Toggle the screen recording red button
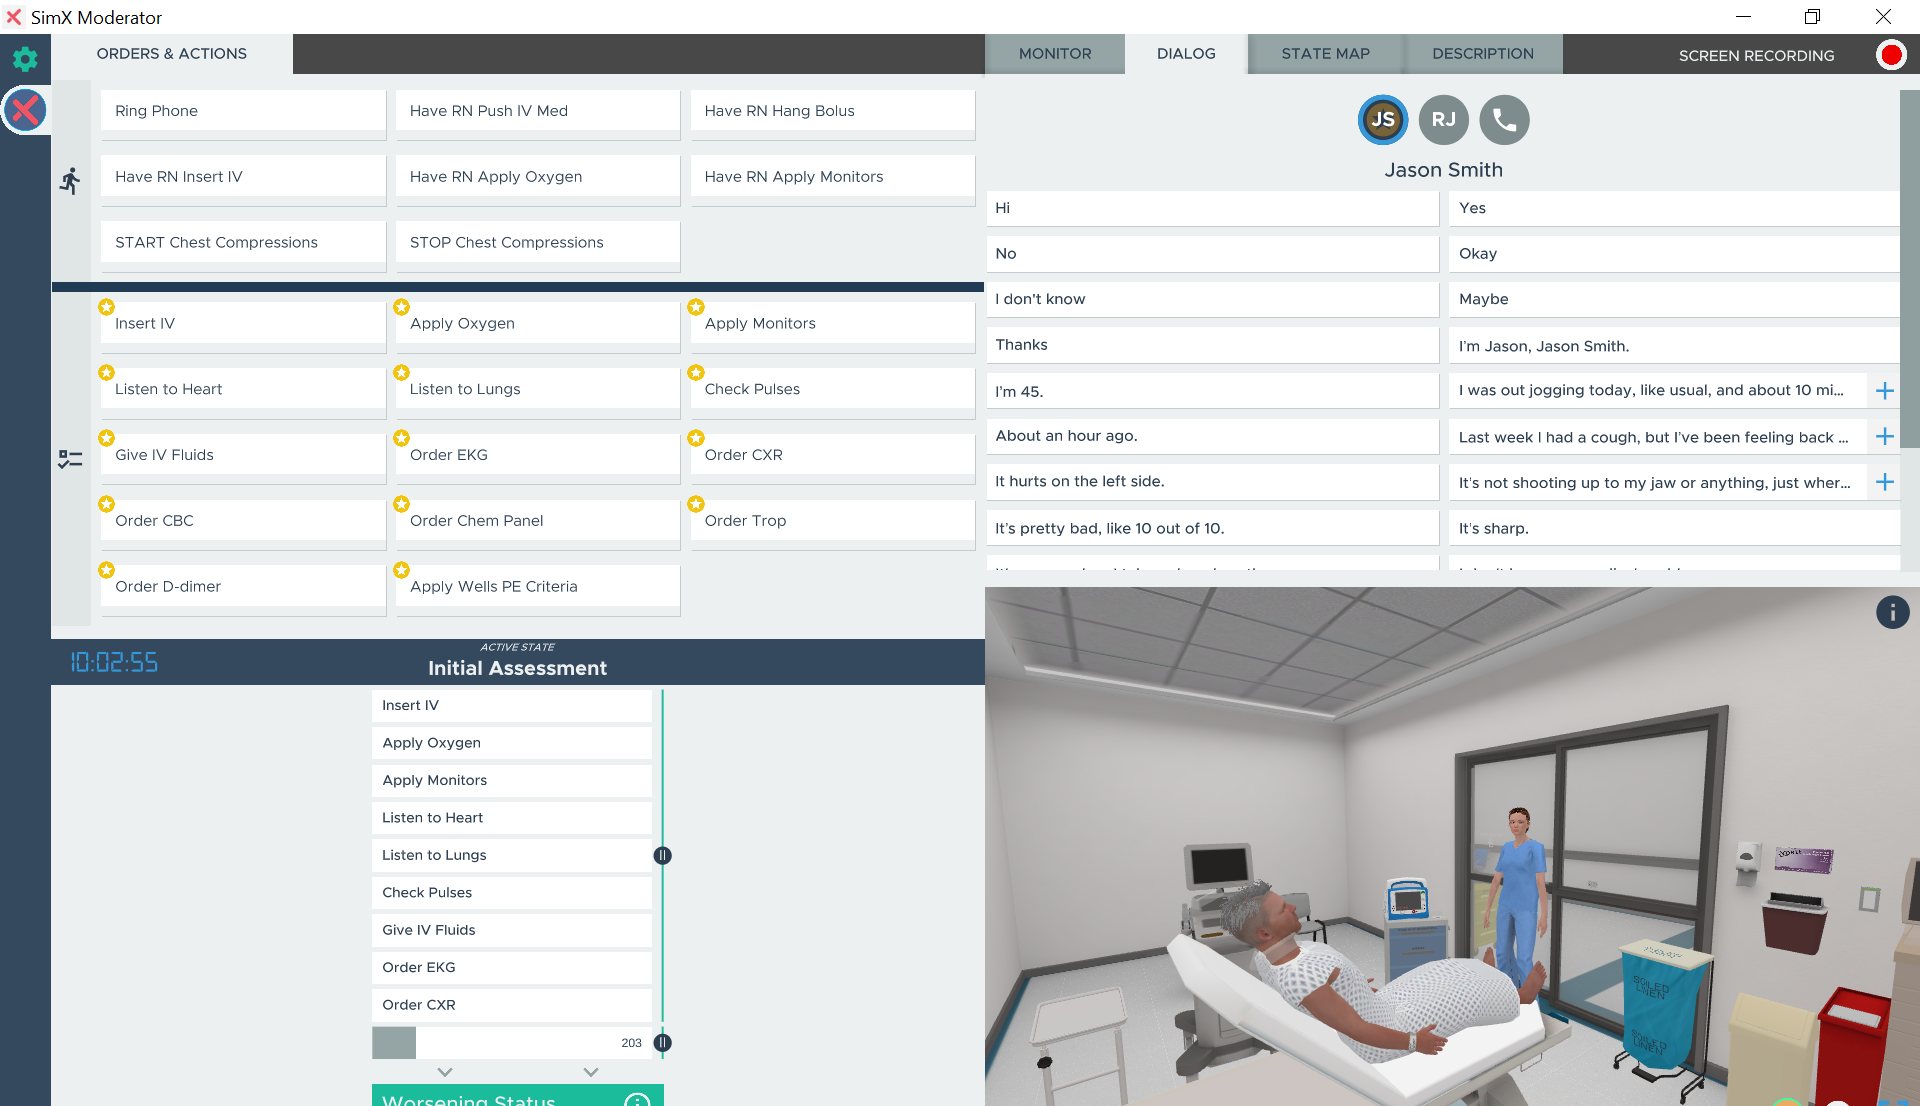This screenshot has height=1106, width=1920. 1891,55
